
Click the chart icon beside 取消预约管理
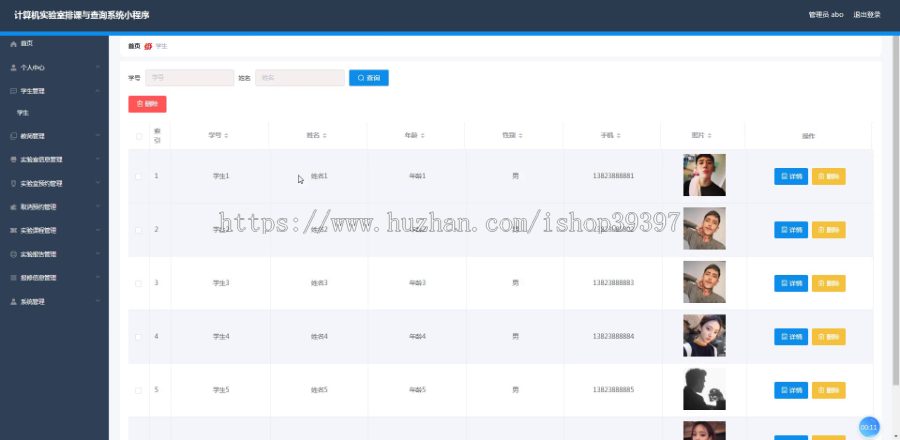13,207
